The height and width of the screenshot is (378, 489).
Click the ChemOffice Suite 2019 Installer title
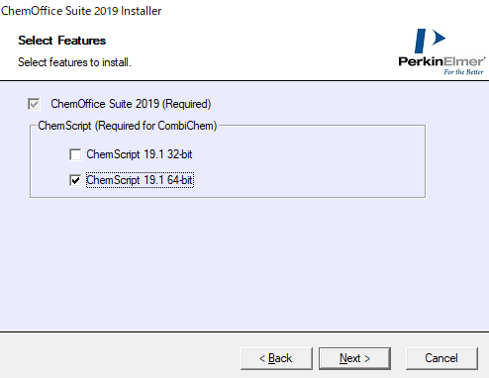(81, 11)
